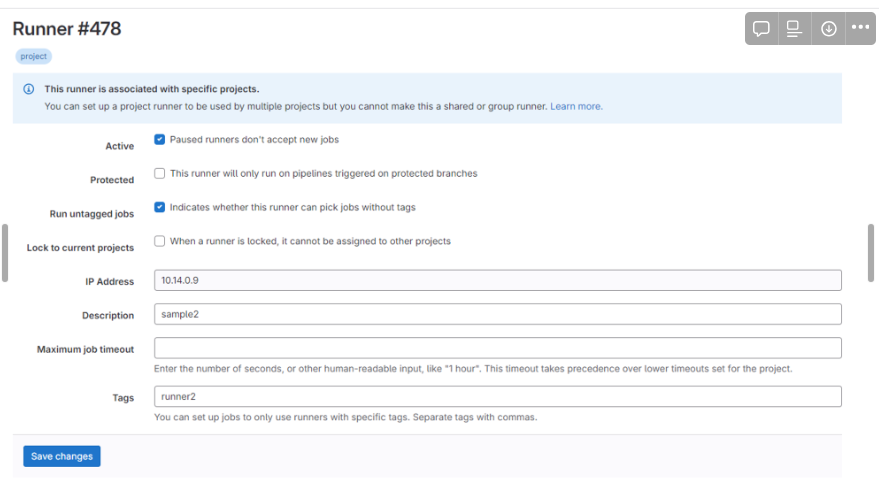Viewport: 879px width, 483px height.
Task: Disable the Run untagged jobs checkbox
Action: pos(160,208)
